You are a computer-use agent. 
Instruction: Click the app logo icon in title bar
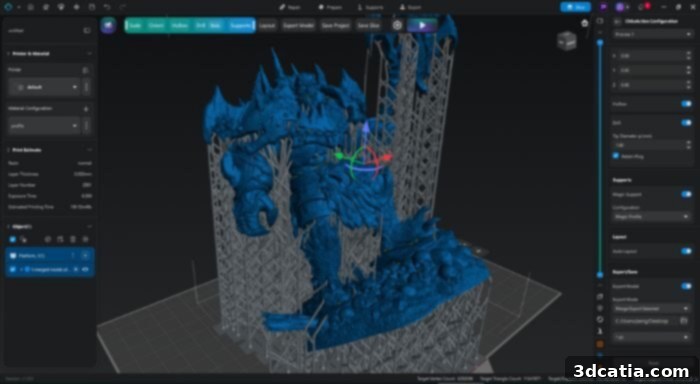tap(8, 7)
